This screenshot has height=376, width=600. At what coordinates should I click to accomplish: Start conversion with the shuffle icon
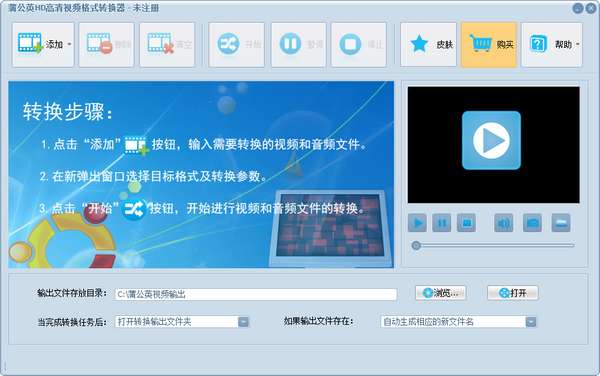click(x=228, y=44)
